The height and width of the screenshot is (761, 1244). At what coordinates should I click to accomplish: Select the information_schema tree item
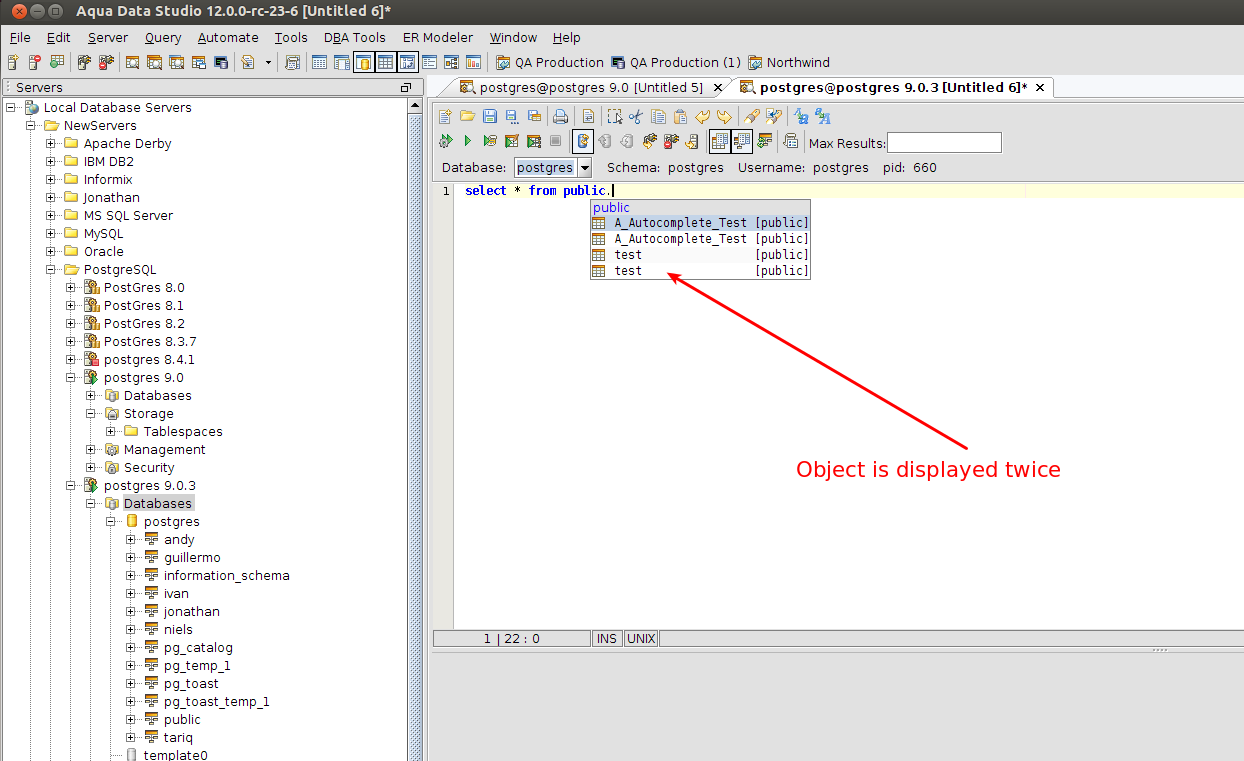tap(227, 575)
